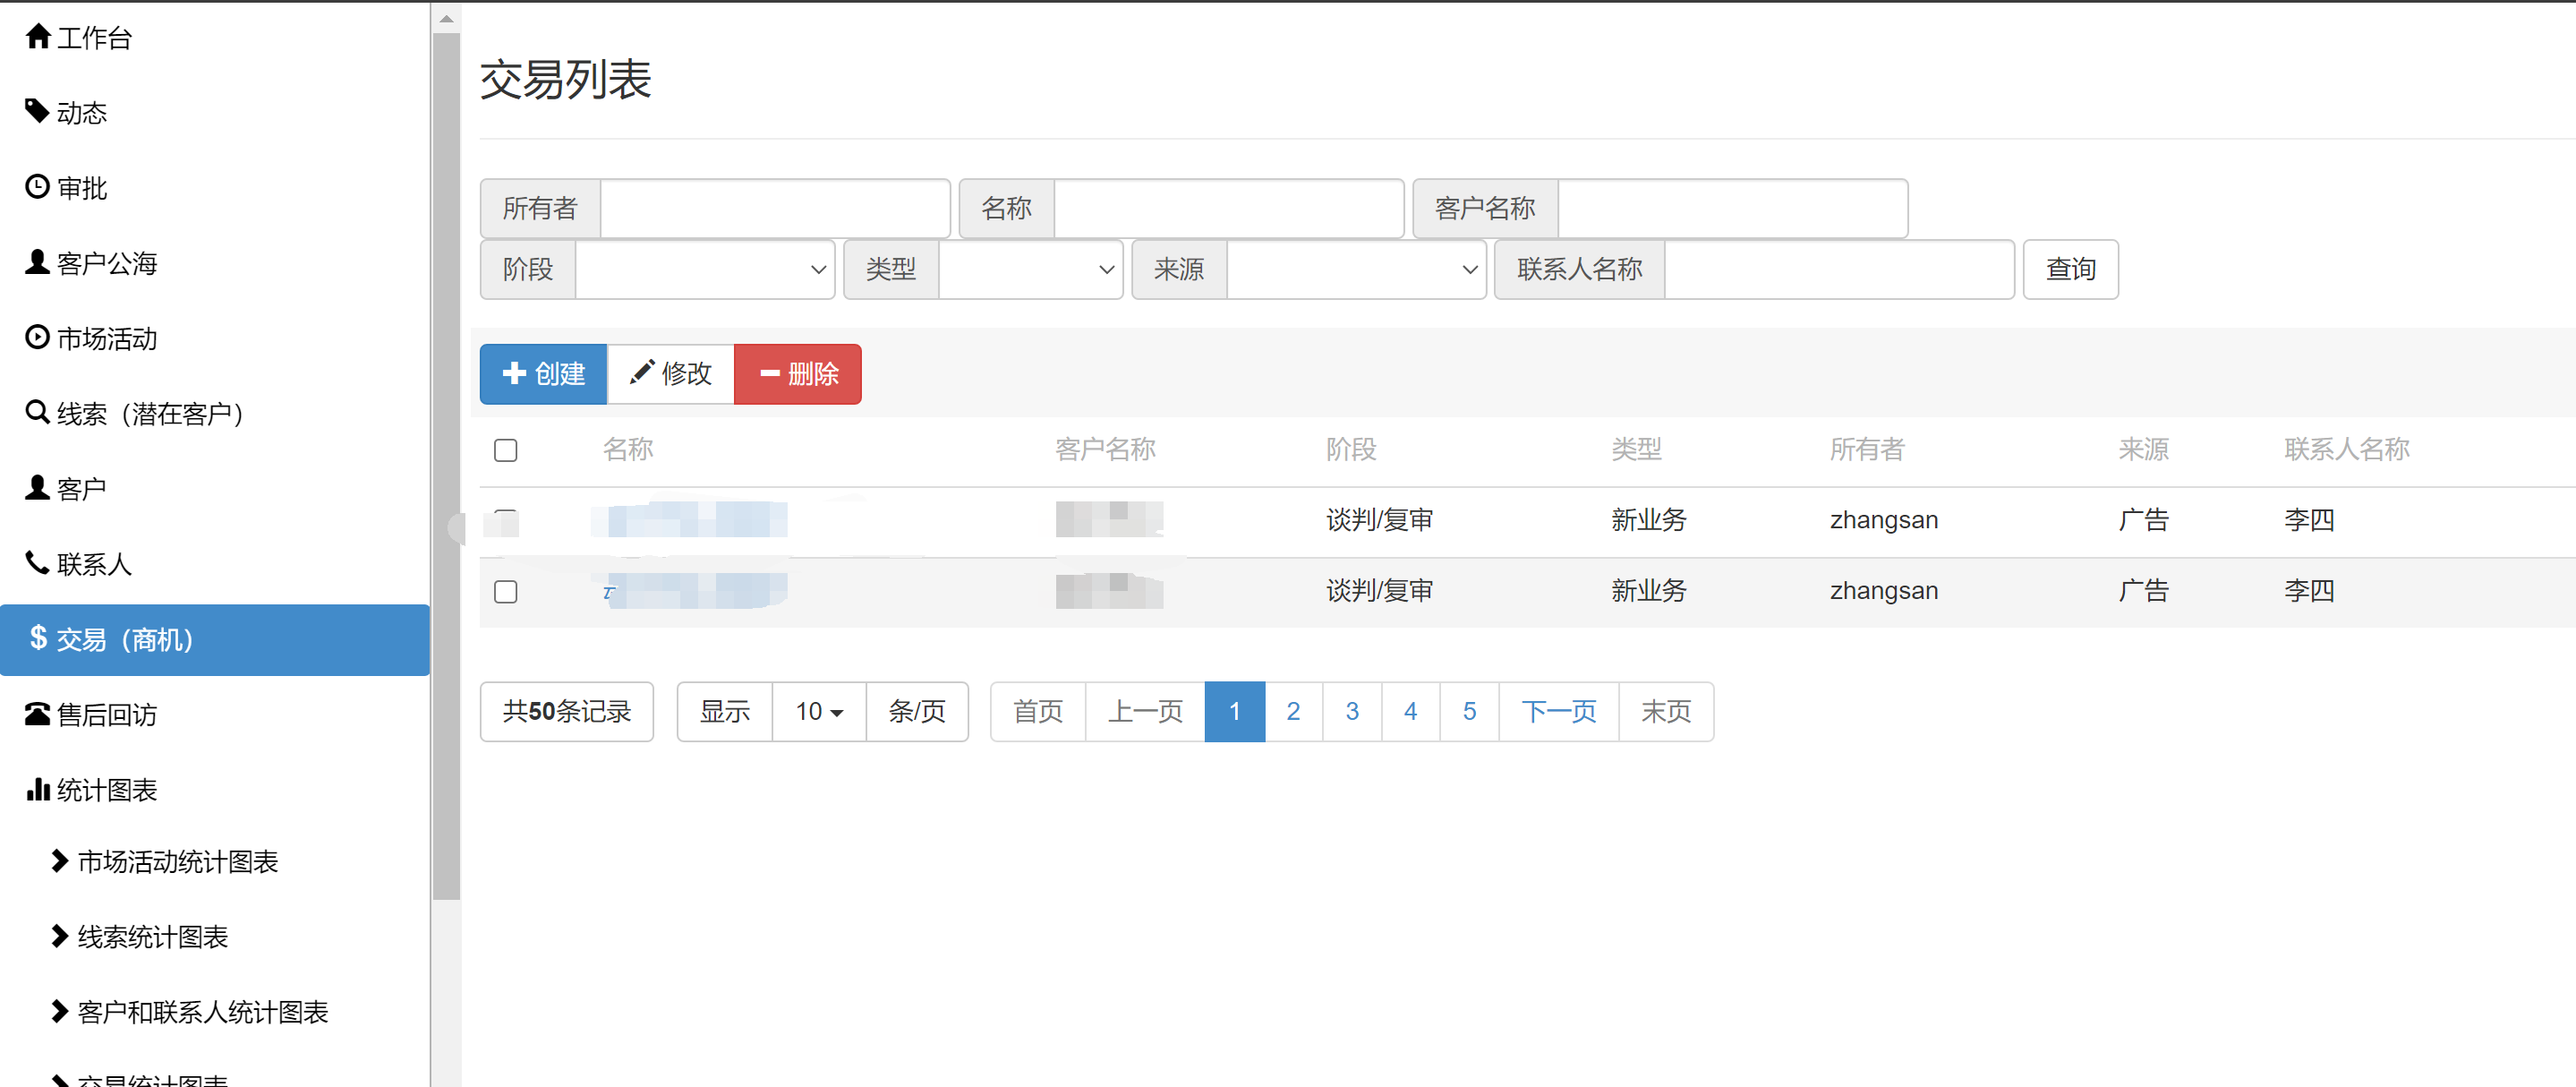
Task: Click the bar chart icon beside 统计图表
Action: (37, 789)
